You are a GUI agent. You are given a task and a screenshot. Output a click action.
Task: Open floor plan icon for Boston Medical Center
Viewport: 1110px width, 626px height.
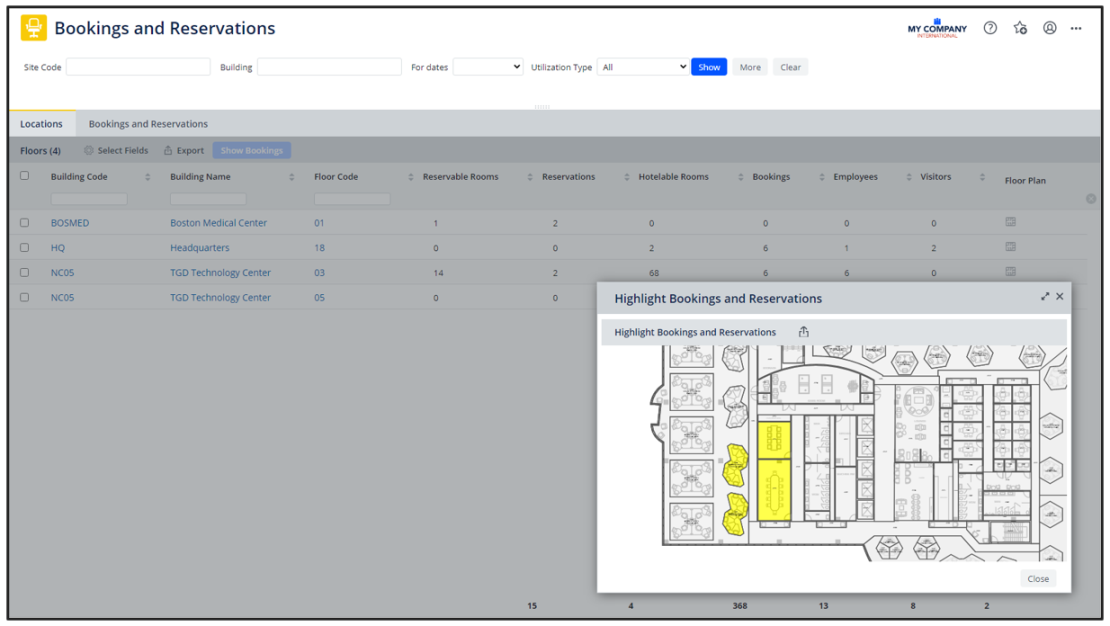pos(1011,222)
